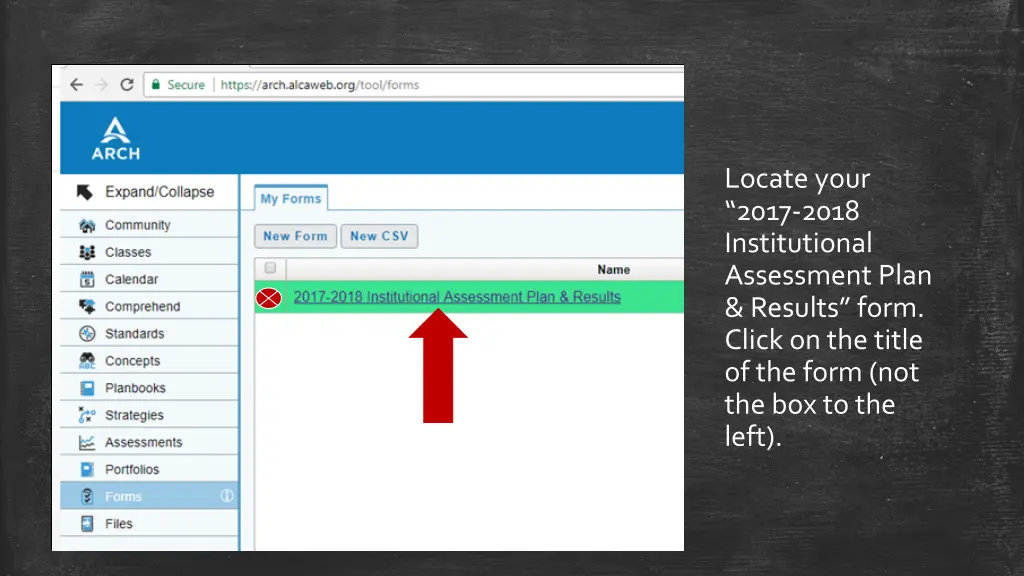Click the New Form button
Viewport: 1024px width, 576px height.
pos(295,236)
